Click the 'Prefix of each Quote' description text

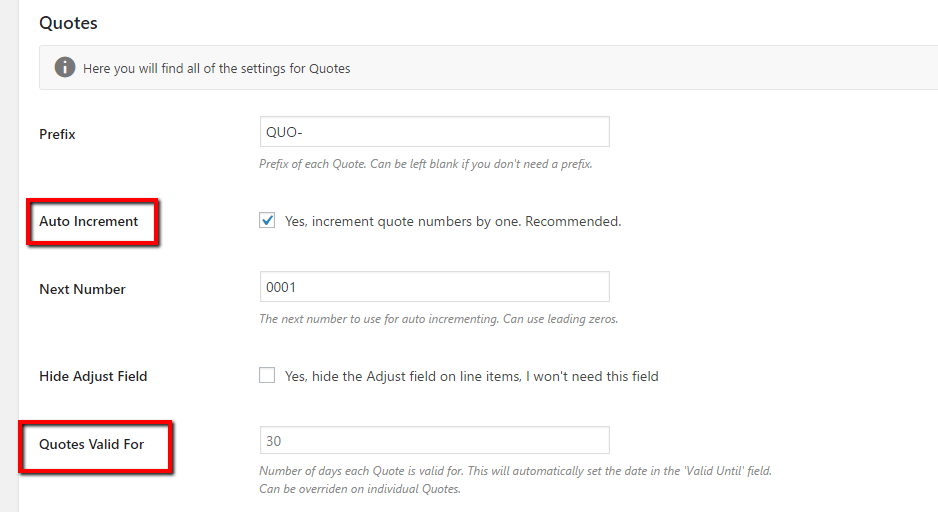pos(425,164)
